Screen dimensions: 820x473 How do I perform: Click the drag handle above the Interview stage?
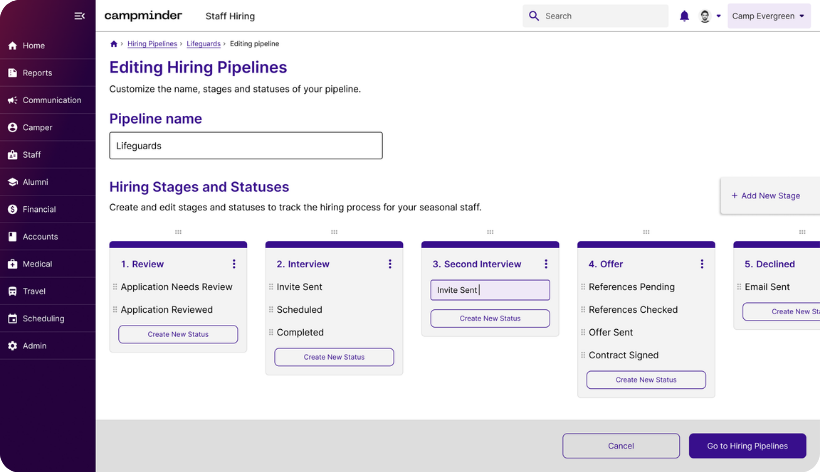click(x=334, y=232)
